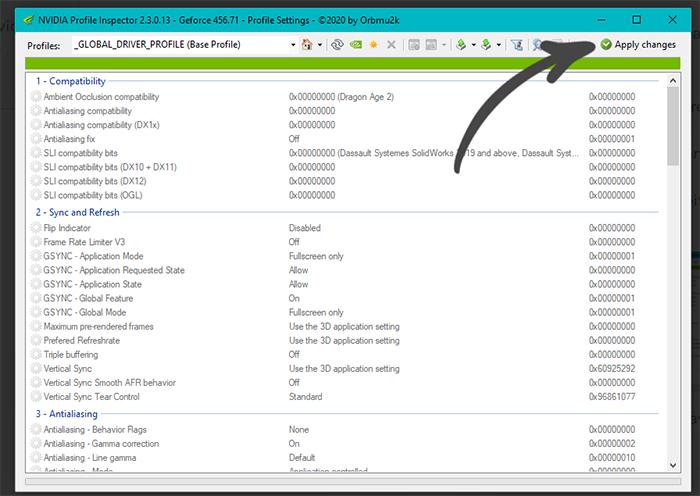Click the On value of GSYNC Global Feature
Image resolution: width=700 pixels, height=496 pixels.
tap(294, 298)
